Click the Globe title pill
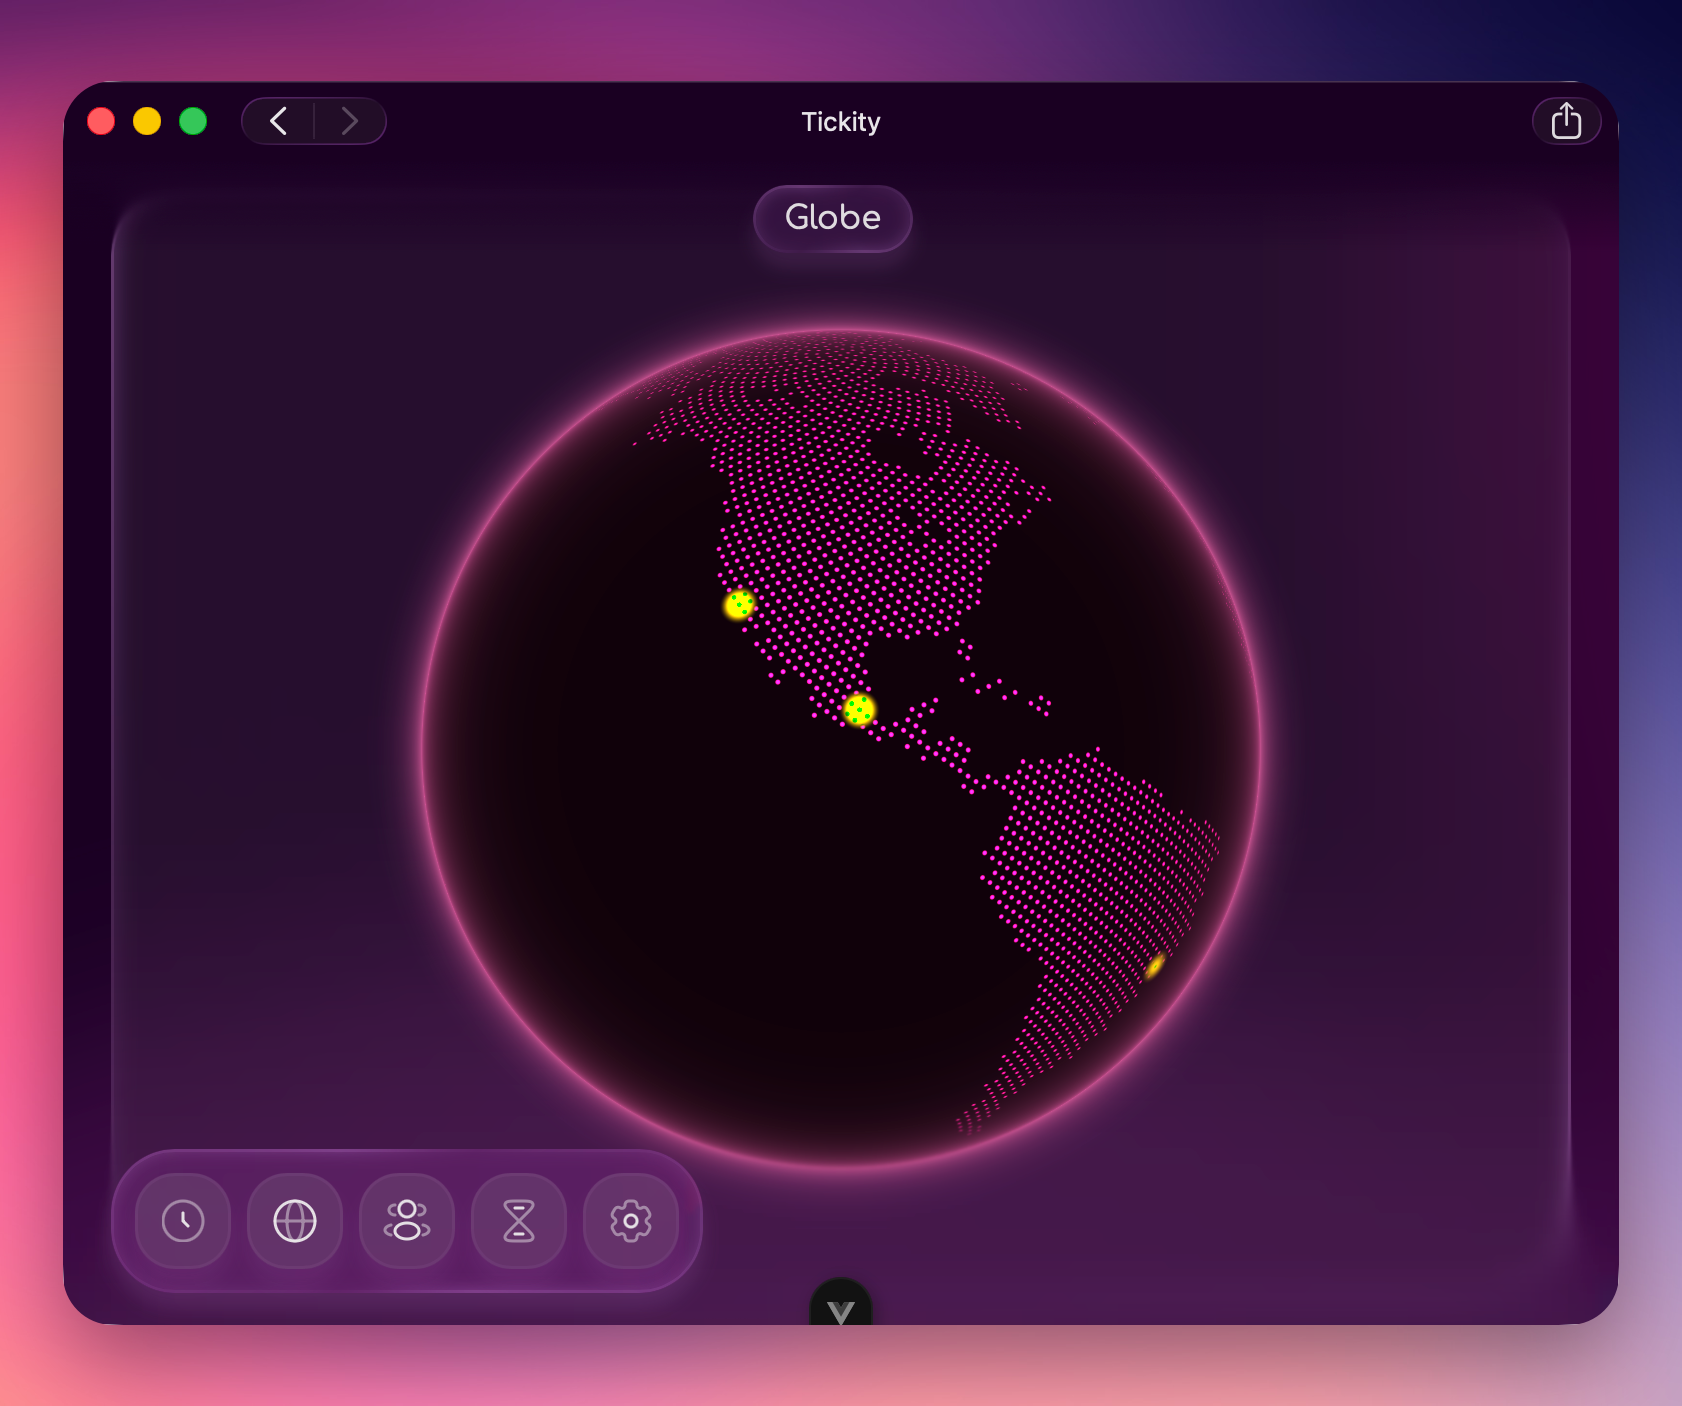The width and height of the screenshot is (1682, 1406). [x=833, y=218]
